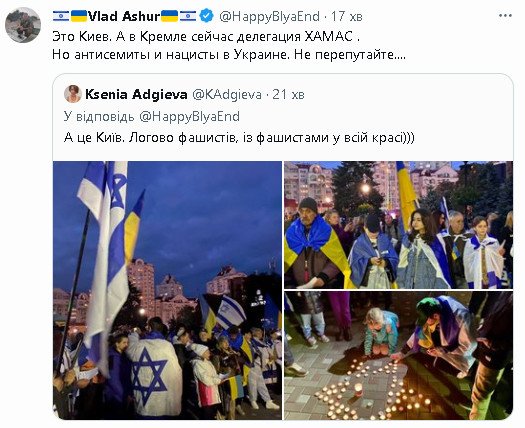Open Vlad Ashur's profile avatar
The width and height of the screenshot is (525, 428).
[x=23, y=25]
